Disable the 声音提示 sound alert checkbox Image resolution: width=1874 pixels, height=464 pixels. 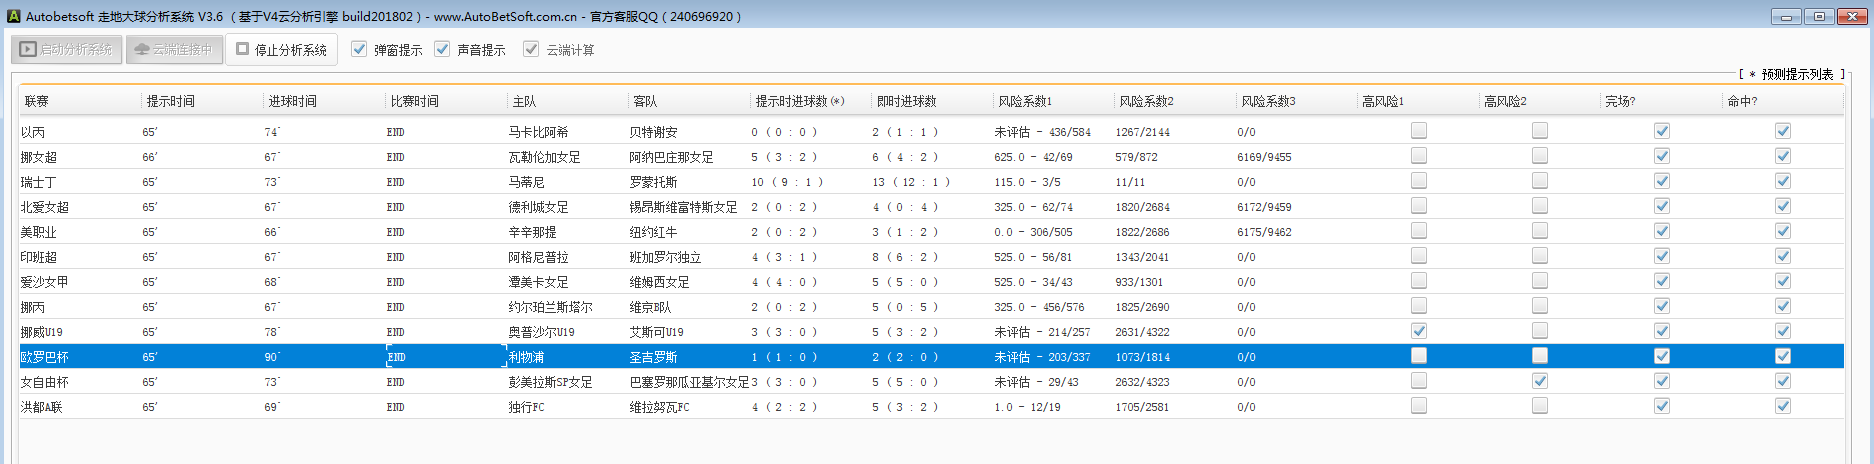(442, 49)
